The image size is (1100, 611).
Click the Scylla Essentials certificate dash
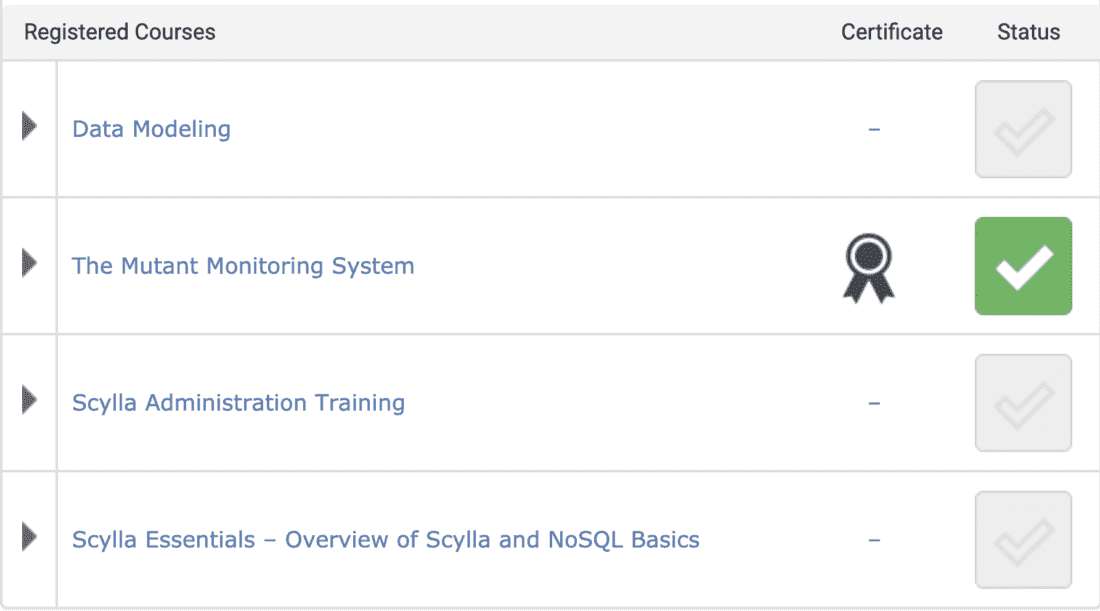pos(874,540)
